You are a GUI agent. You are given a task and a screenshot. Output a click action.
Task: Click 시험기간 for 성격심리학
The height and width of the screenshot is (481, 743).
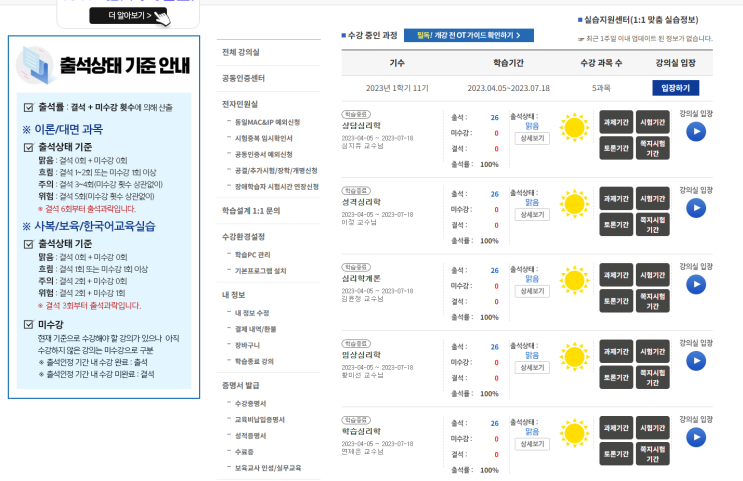pos(652,199)
